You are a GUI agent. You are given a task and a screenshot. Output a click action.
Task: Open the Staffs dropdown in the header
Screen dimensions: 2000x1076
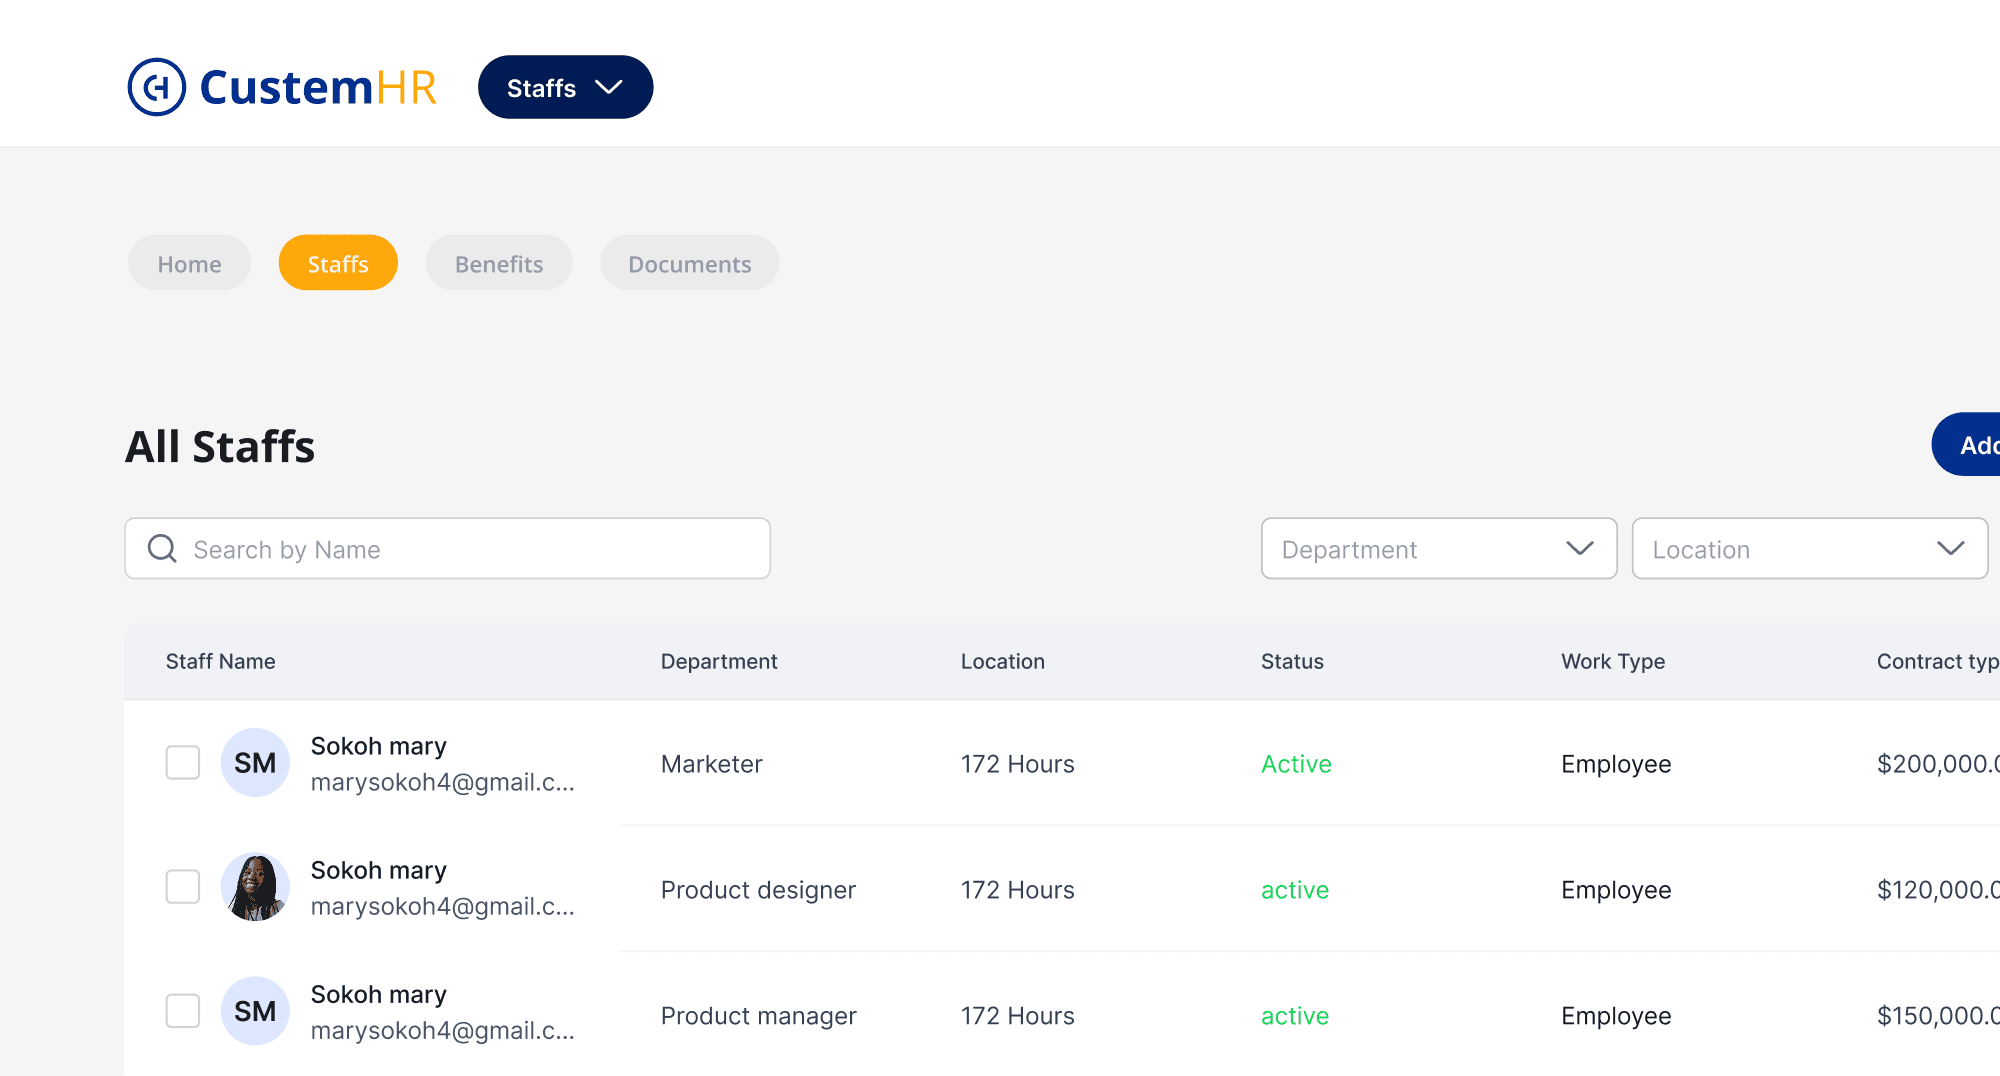[565, 87]
